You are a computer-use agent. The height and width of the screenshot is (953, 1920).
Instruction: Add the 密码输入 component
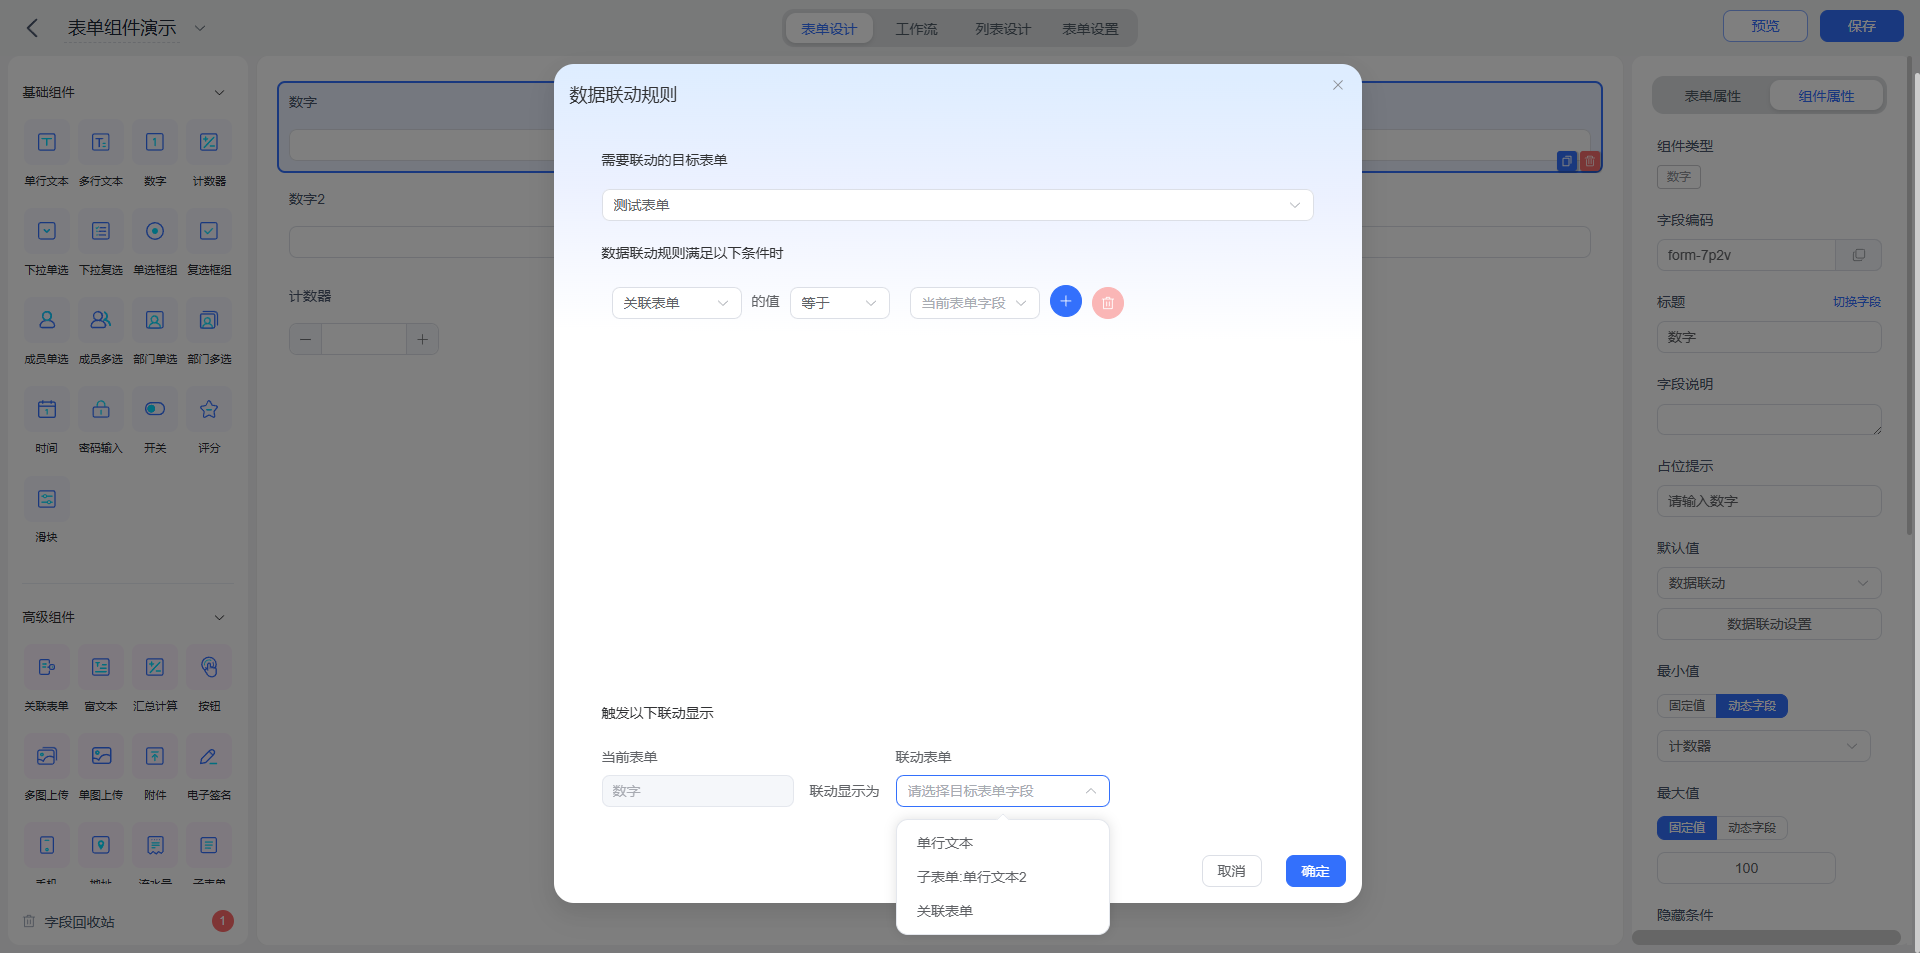click(x=101, y=409)
